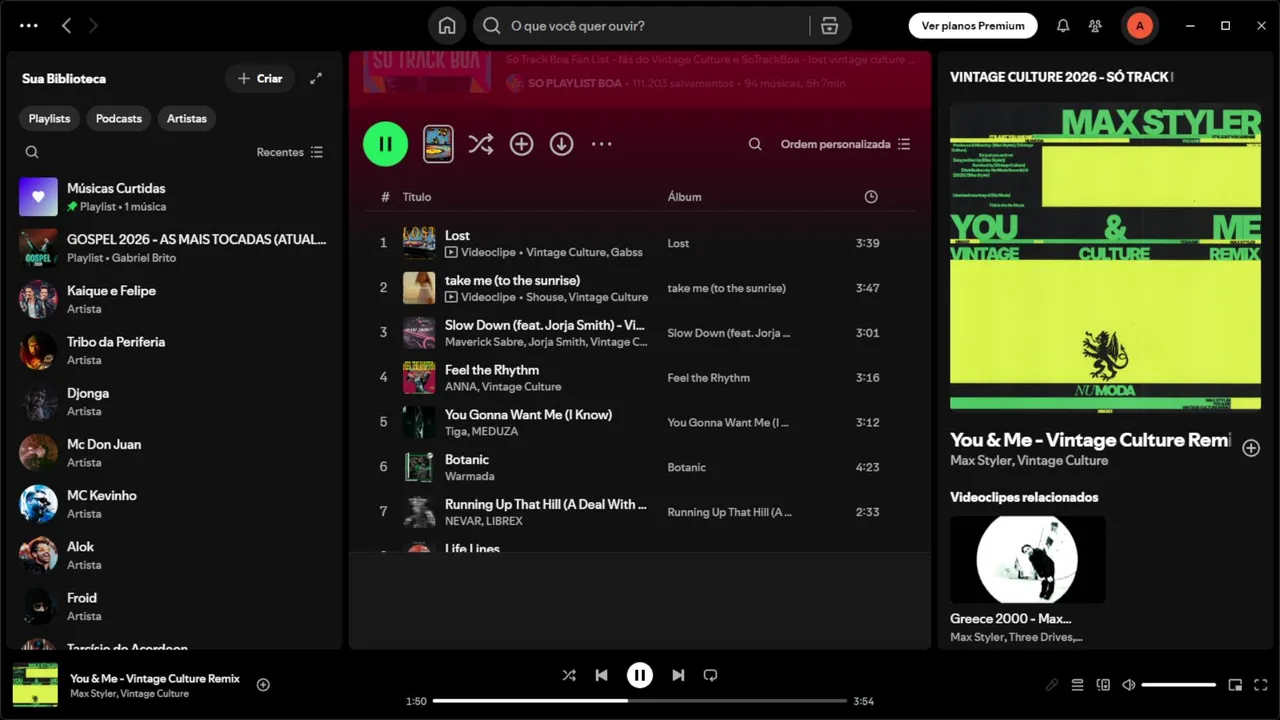1280x720 pixels.
Task: Open playlist more options ellipsis
Action: [601, 144]
